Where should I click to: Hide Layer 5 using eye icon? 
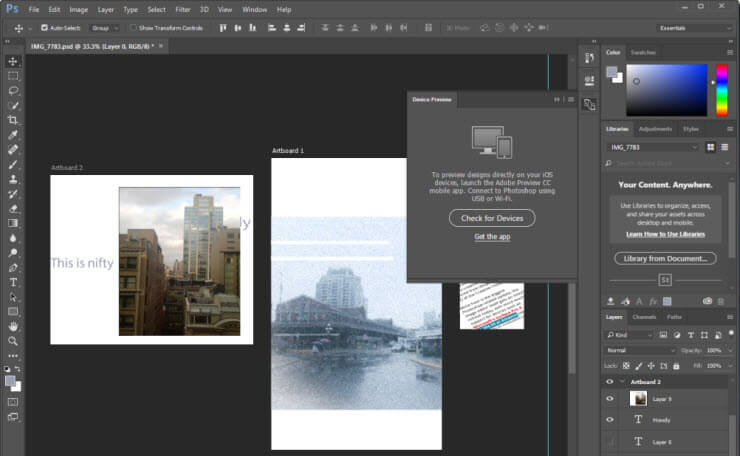tap(610, 398)
